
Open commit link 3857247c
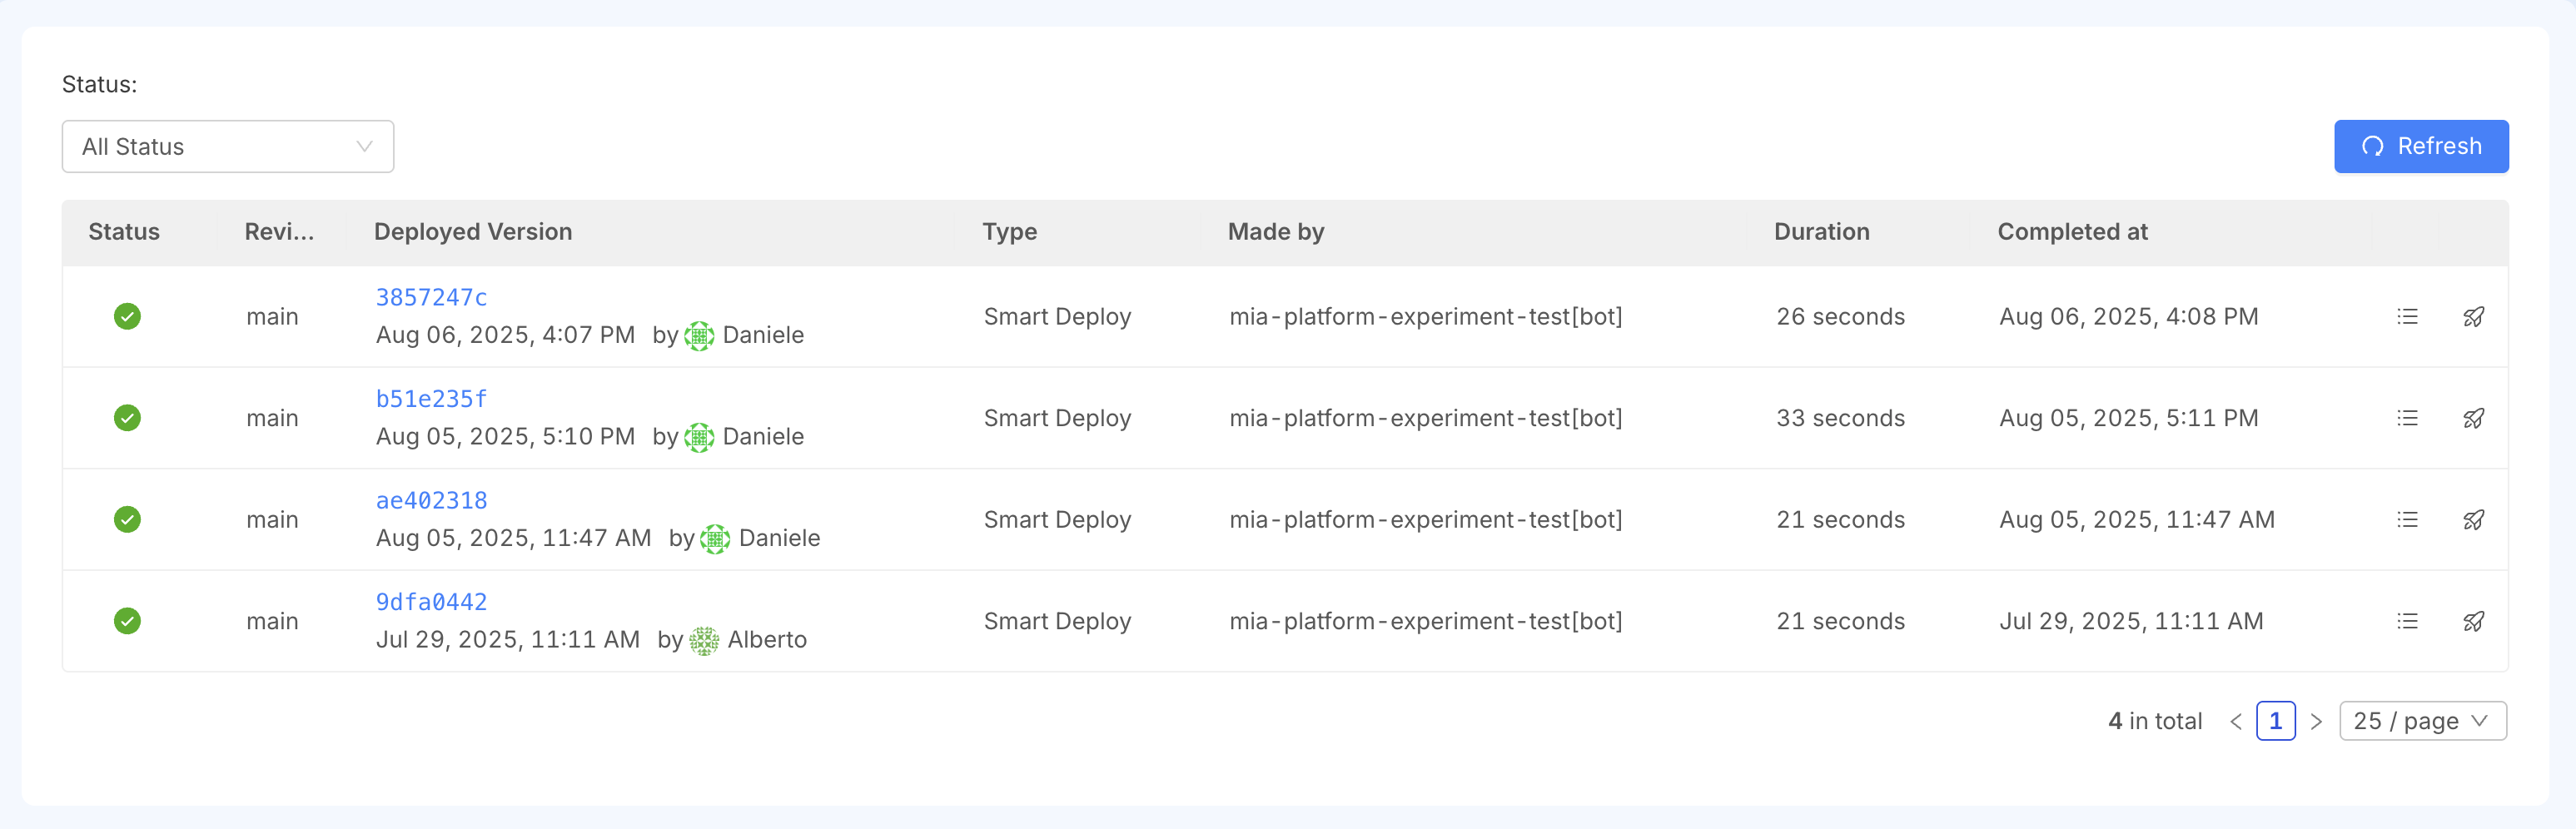tap(431, 298)
